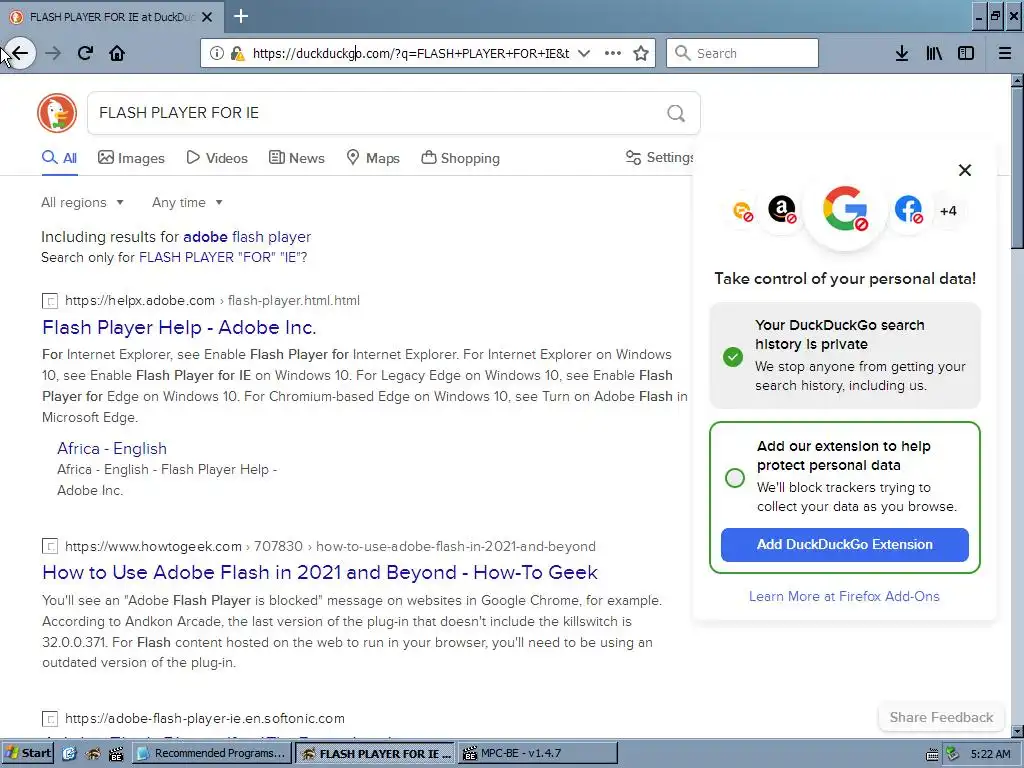Image resolution: width=1024 pixels, height=768 pixels.
Task: Click favicon beside helpx.adobe.com result
Action: (x=50, y=301)
